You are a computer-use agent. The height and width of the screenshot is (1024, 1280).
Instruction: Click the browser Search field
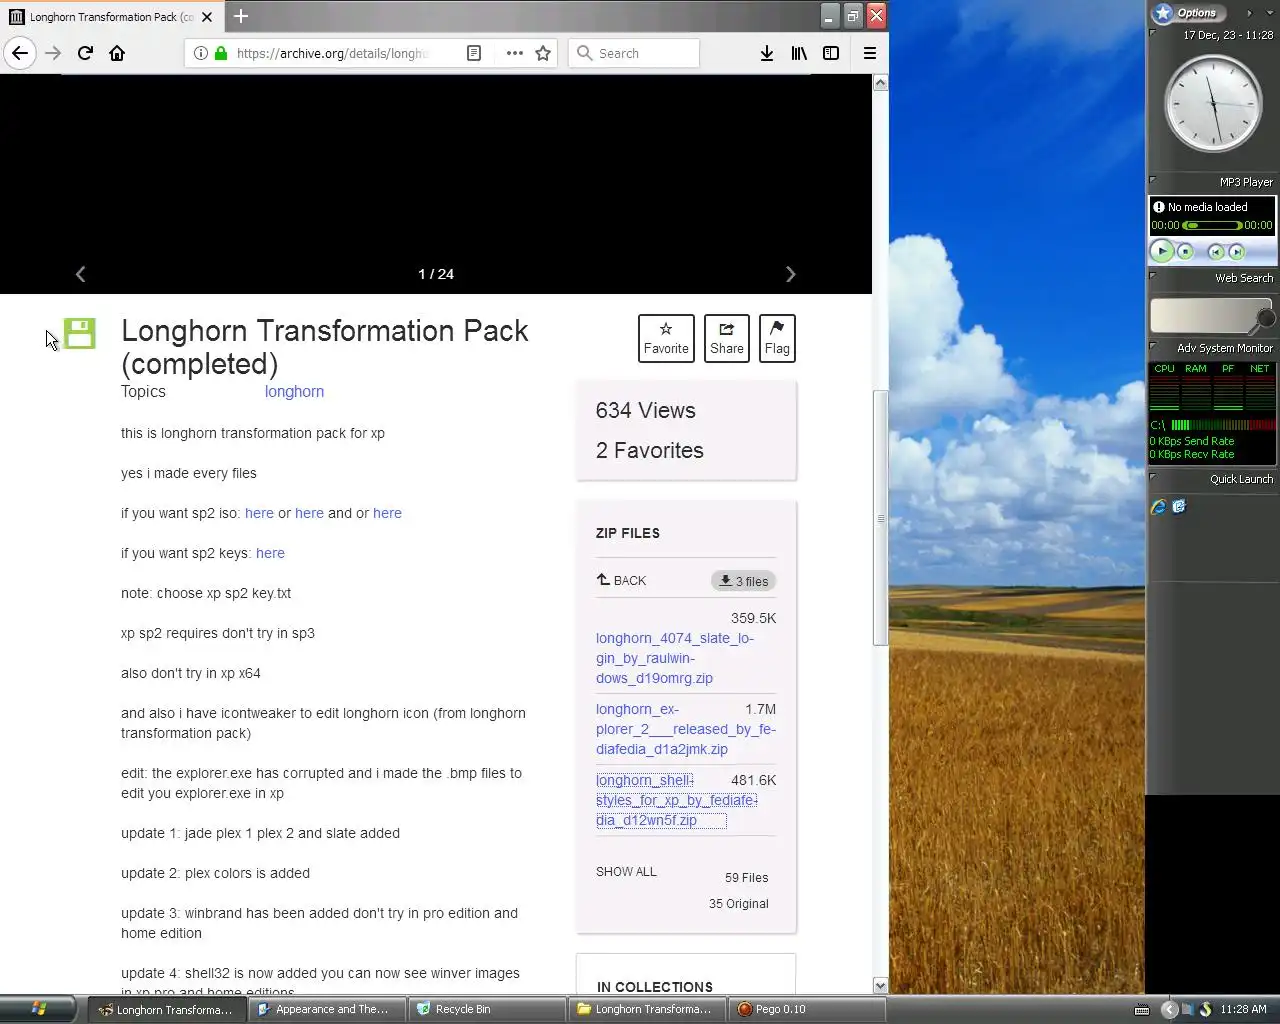[634, 53]
